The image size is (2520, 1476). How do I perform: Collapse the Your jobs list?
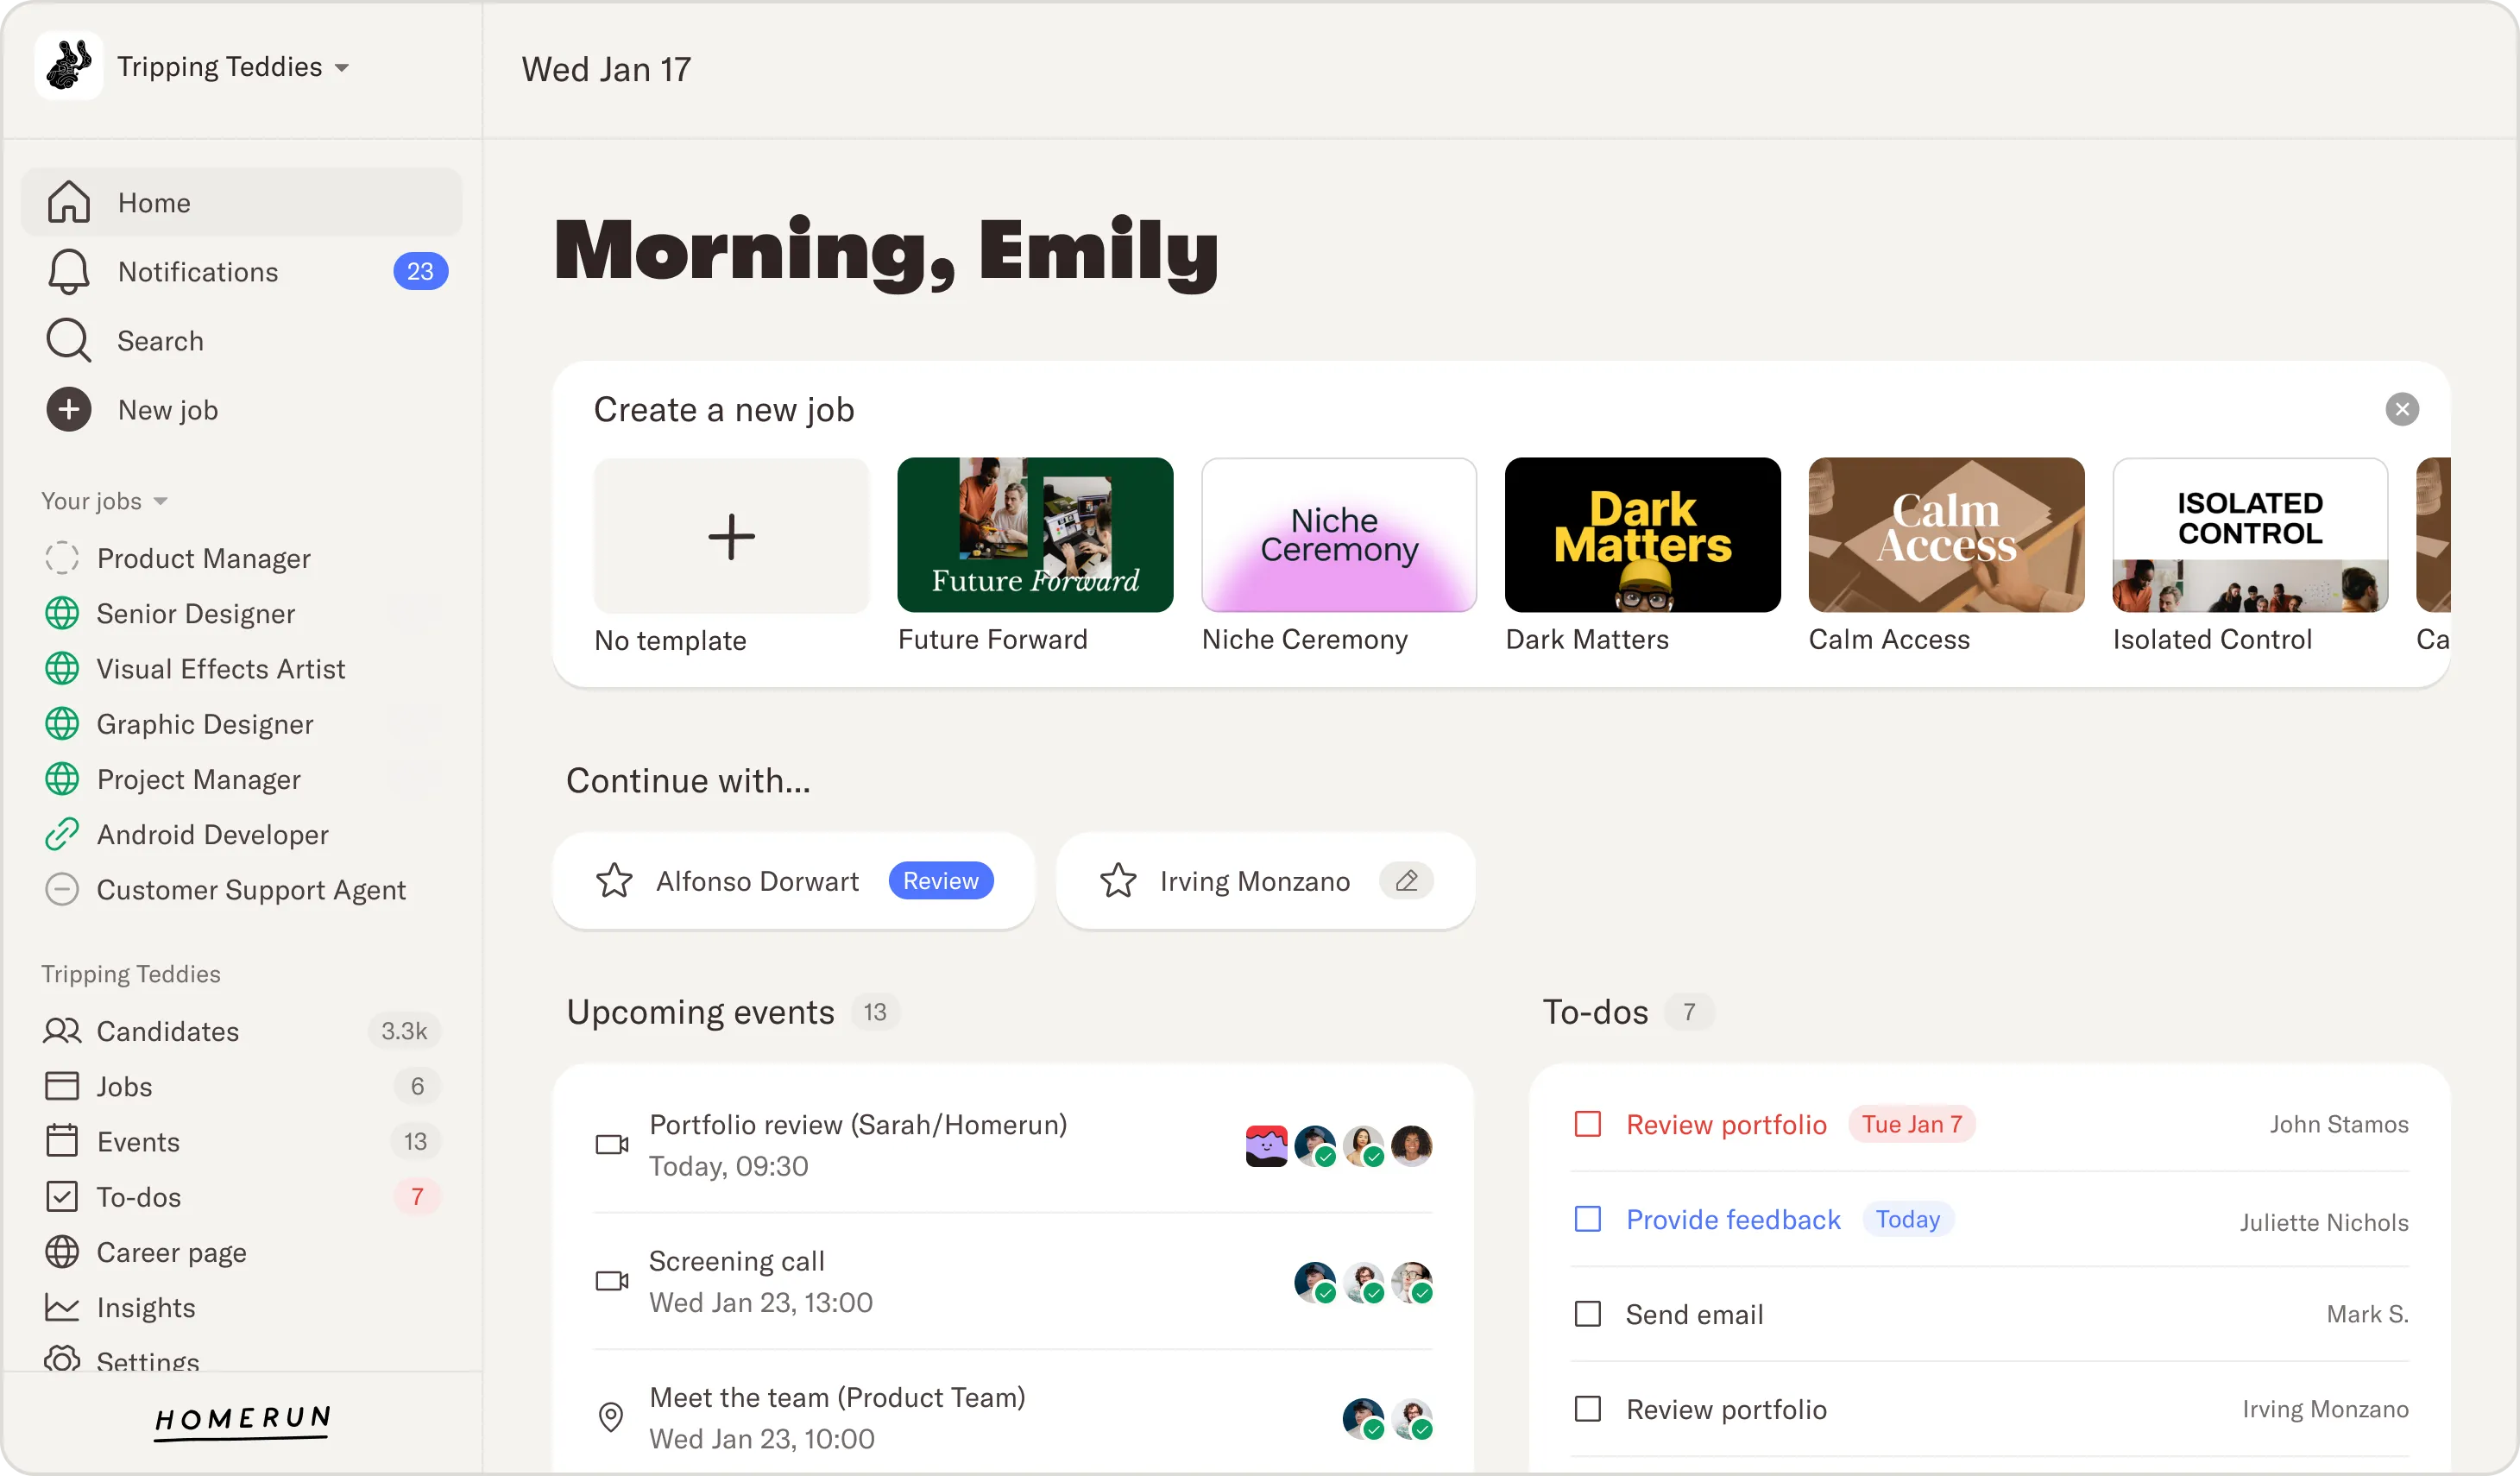(x=160, y=501)
